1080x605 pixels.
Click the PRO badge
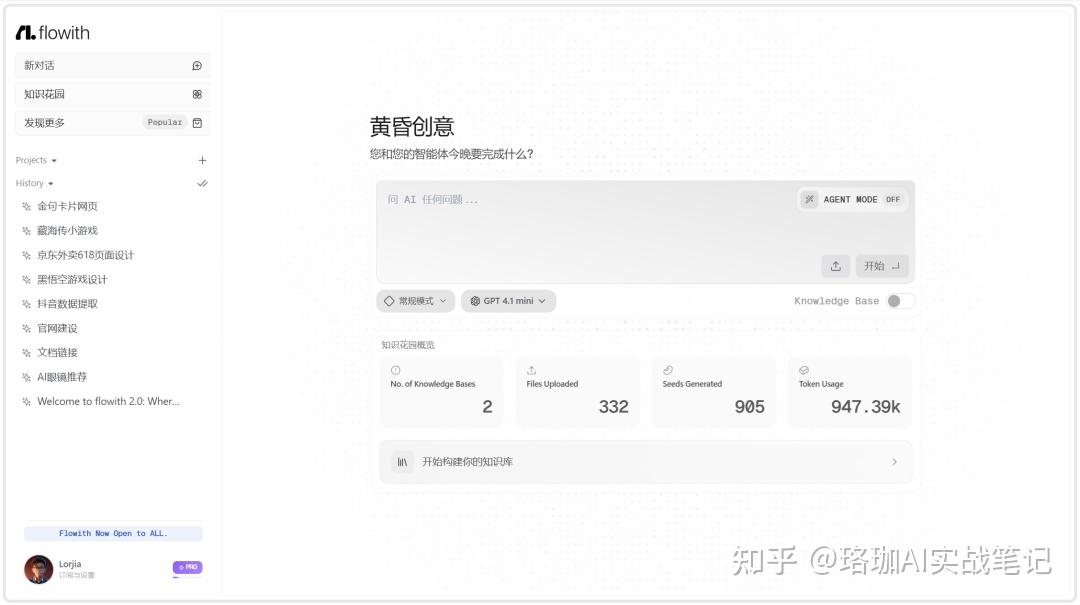pos(187,567)
